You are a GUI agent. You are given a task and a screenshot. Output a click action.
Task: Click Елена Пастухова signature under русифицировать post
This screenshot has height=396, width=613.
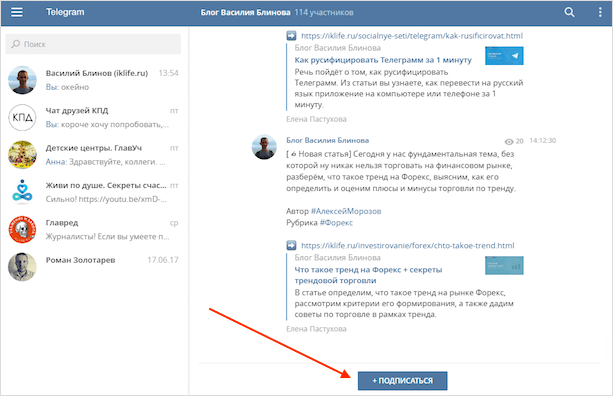click(316, 119)
